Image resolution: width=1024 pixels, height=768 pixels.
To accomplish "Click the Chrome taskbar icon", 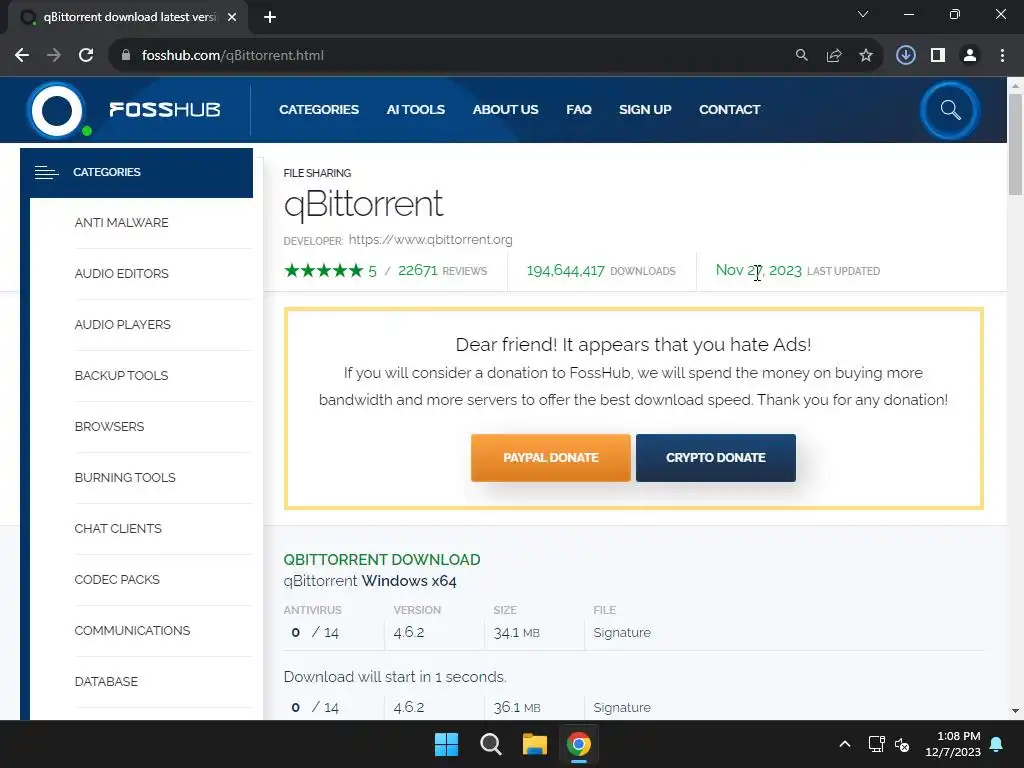I will 579,744.
